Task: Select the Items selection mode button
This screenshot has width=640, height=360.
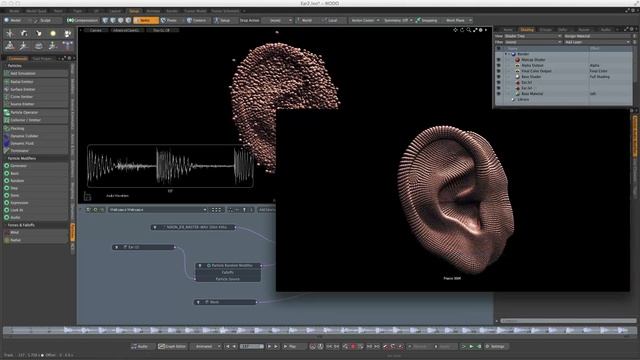Action: (x=146, y=20)
